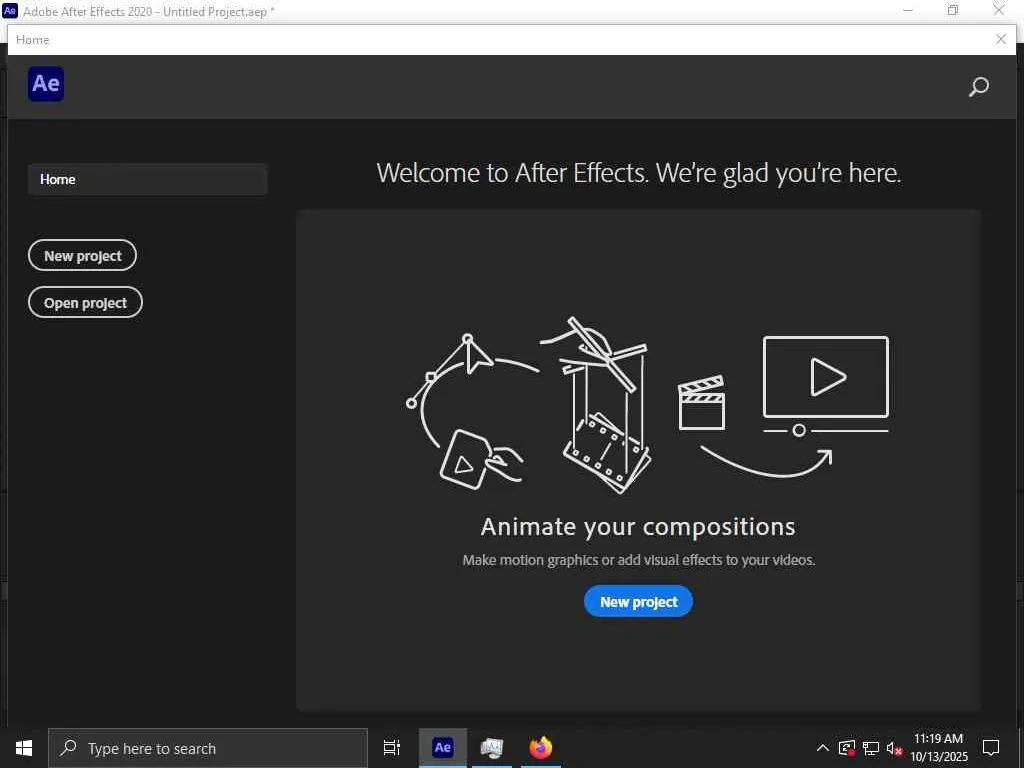The height and width of the screenshot is (768, 1024).
Task: Close the Home window
Action: [x=1000, y=39]
